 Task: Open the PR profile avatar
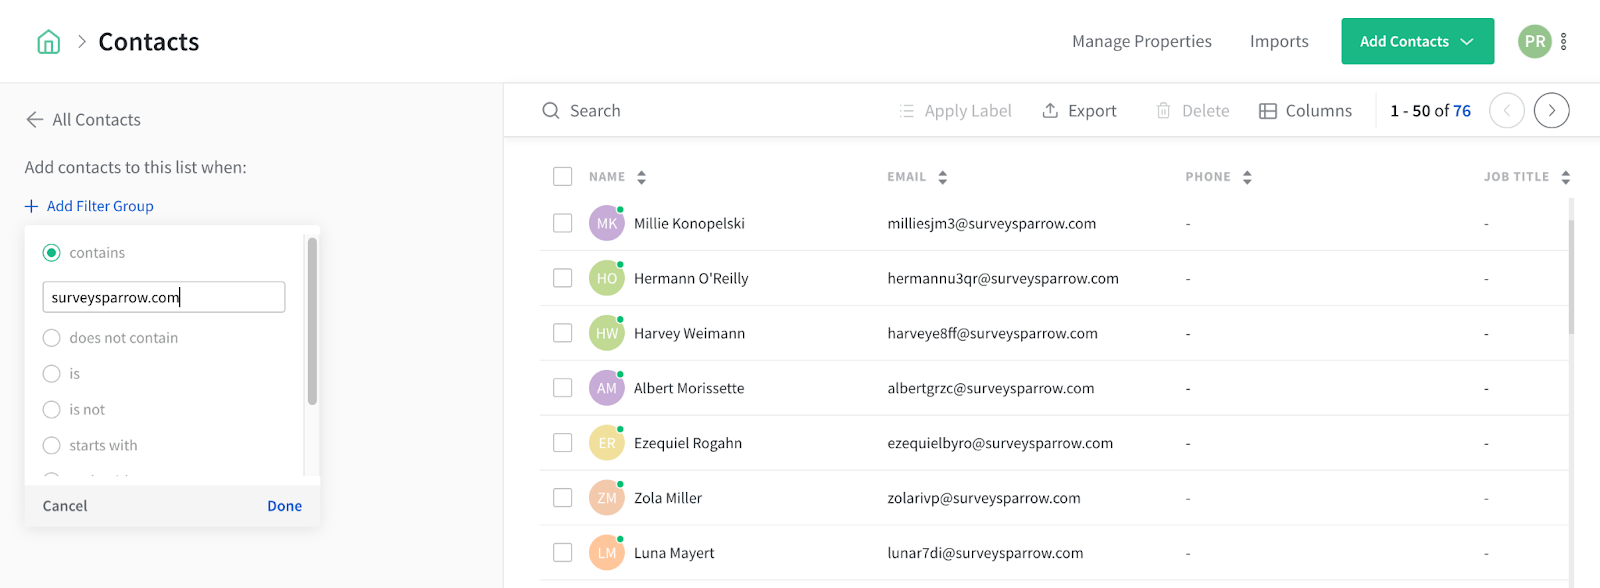tap(1535, 42)
